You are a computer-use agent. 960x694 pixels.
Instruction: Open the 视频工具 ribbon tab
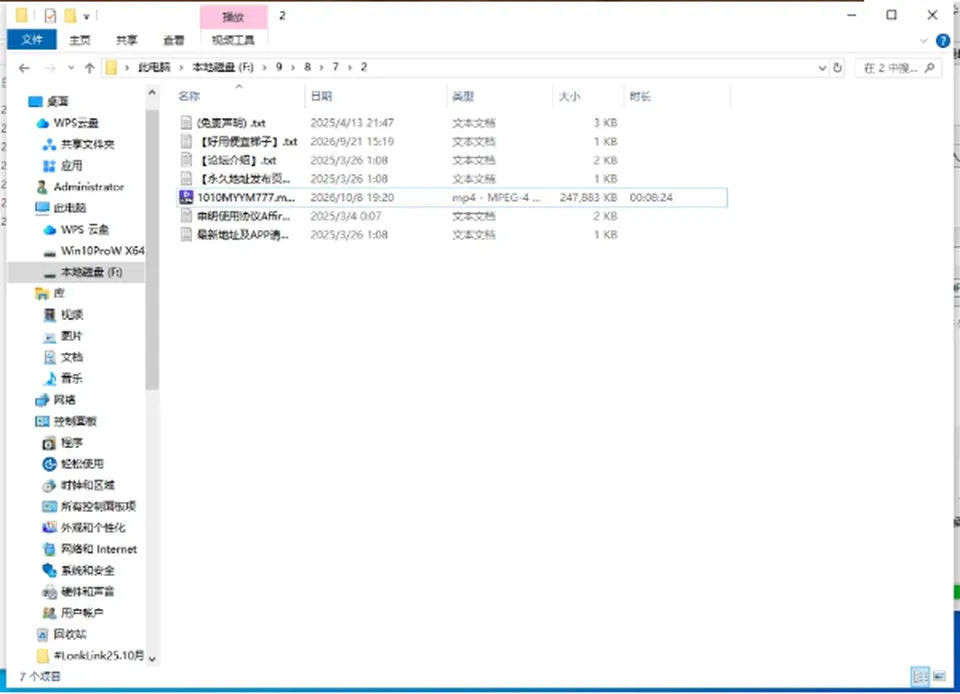click(233, 40)
